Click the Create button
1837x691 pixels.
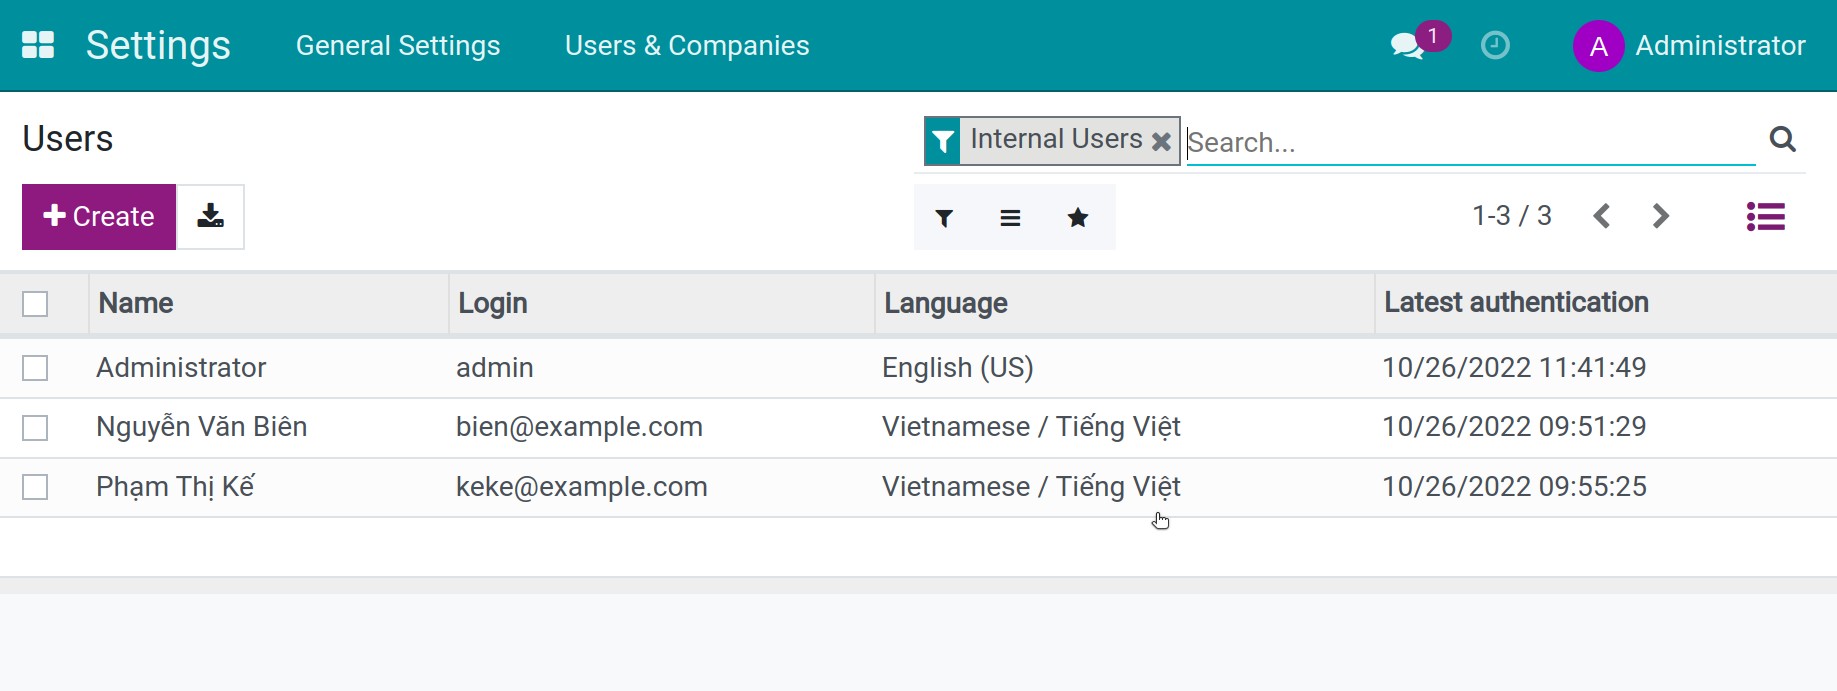[99, 216]
